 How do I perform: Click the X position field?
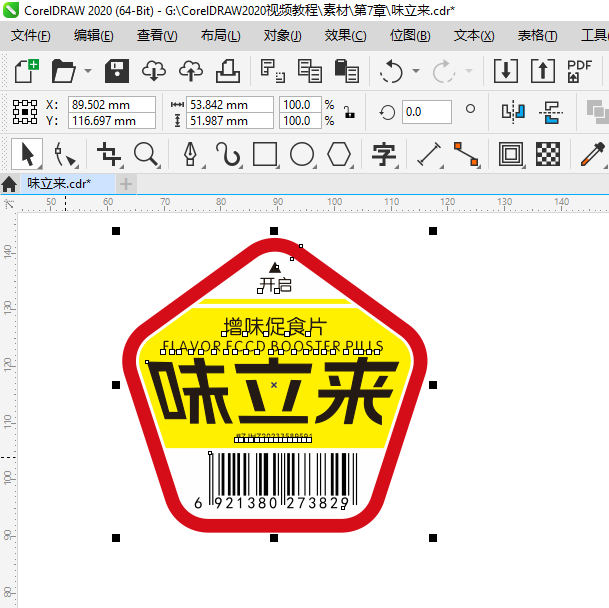pyautogui.click(x=112, y=105)
